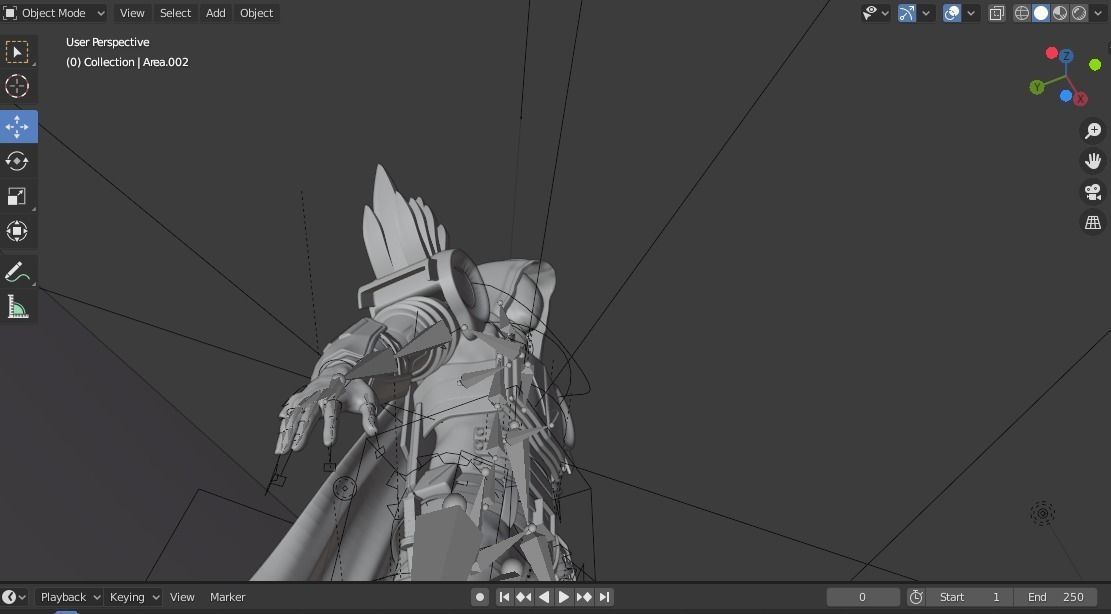Toggle X-Ray display icon
Screen dimensions: 1111x614
(x=996, y=13)
